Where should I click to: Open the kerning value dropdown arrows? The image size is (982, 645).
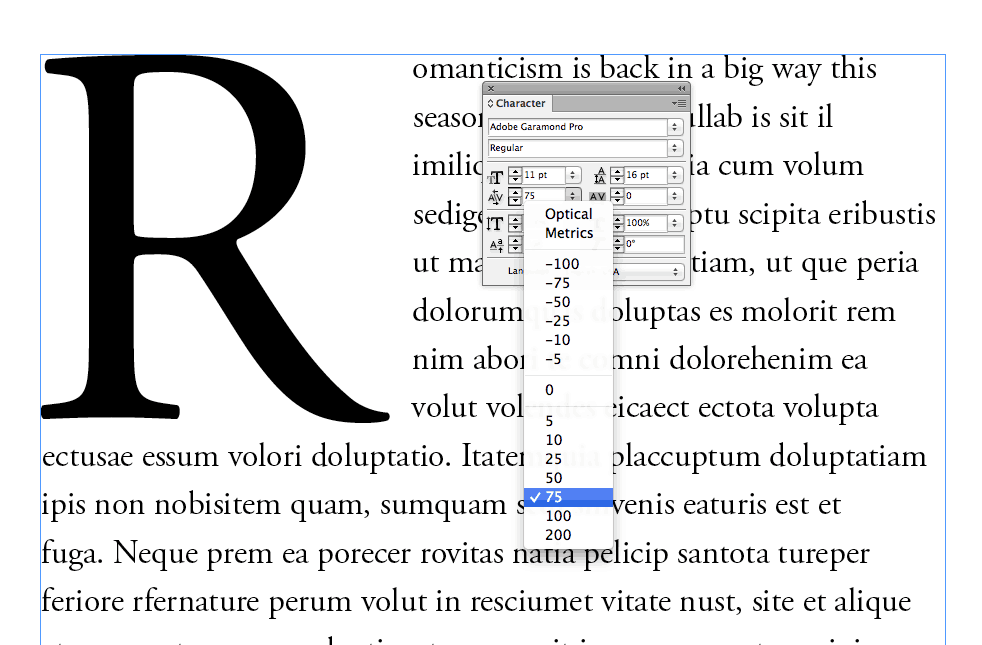point(572,196)
